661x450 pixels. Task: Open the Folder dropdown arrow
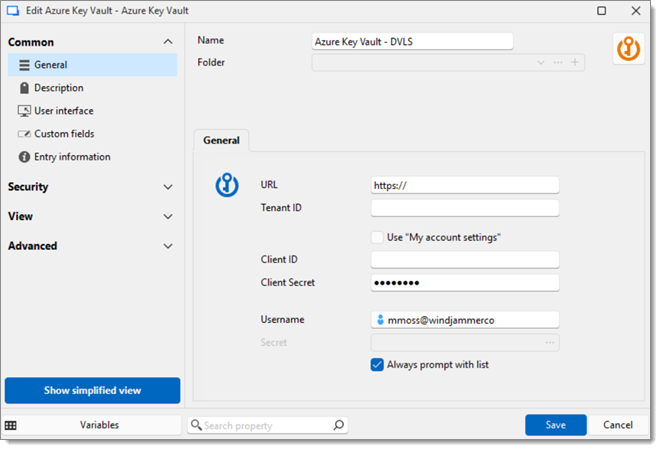tap(541, 62)
